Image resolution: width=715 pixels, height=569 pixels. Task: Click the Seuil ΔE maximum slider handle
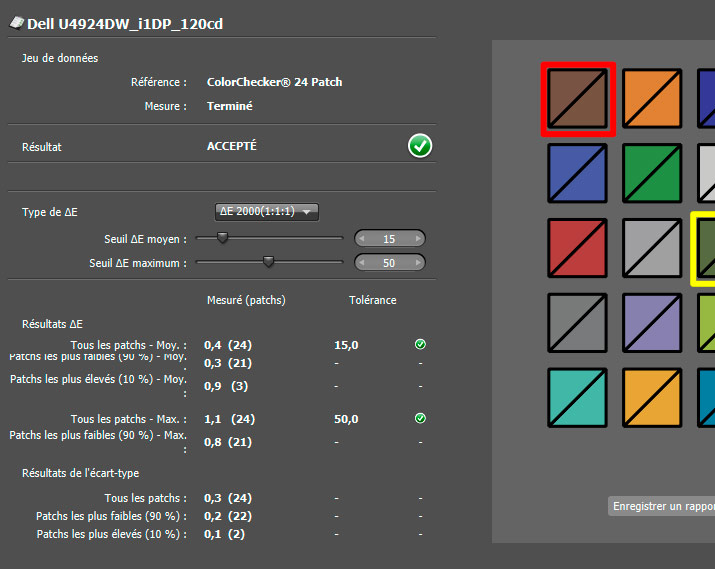269,262
